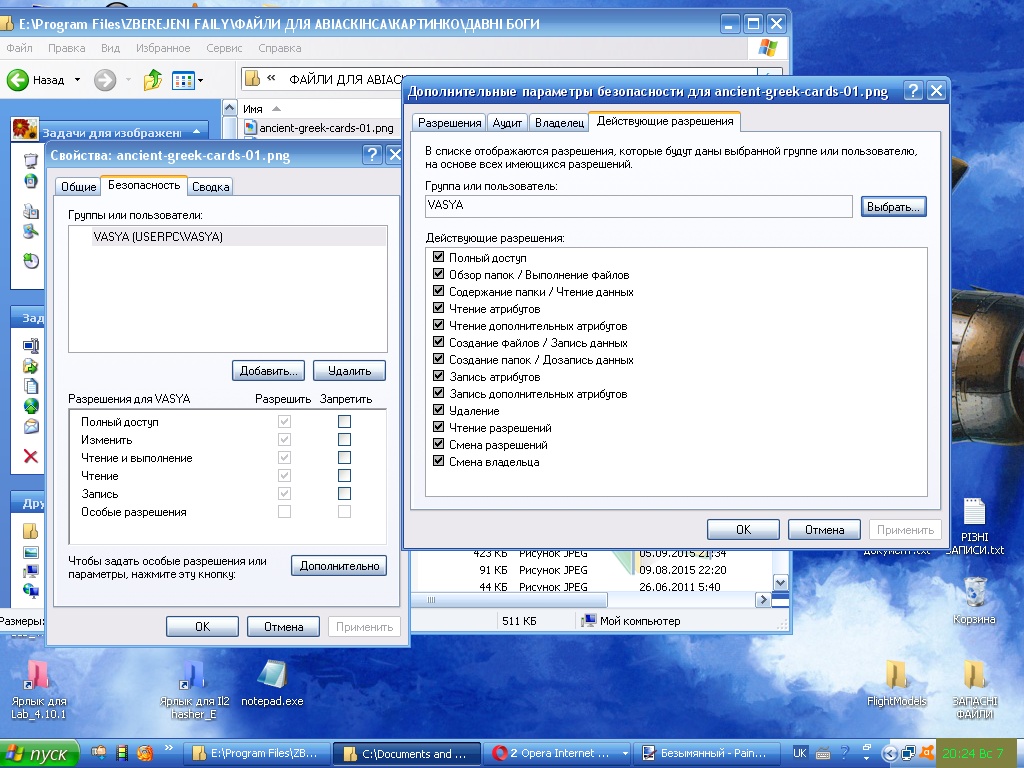Click the Firefox quick launch icon in taskbar

pyautogui.click(x=145, y=752)
